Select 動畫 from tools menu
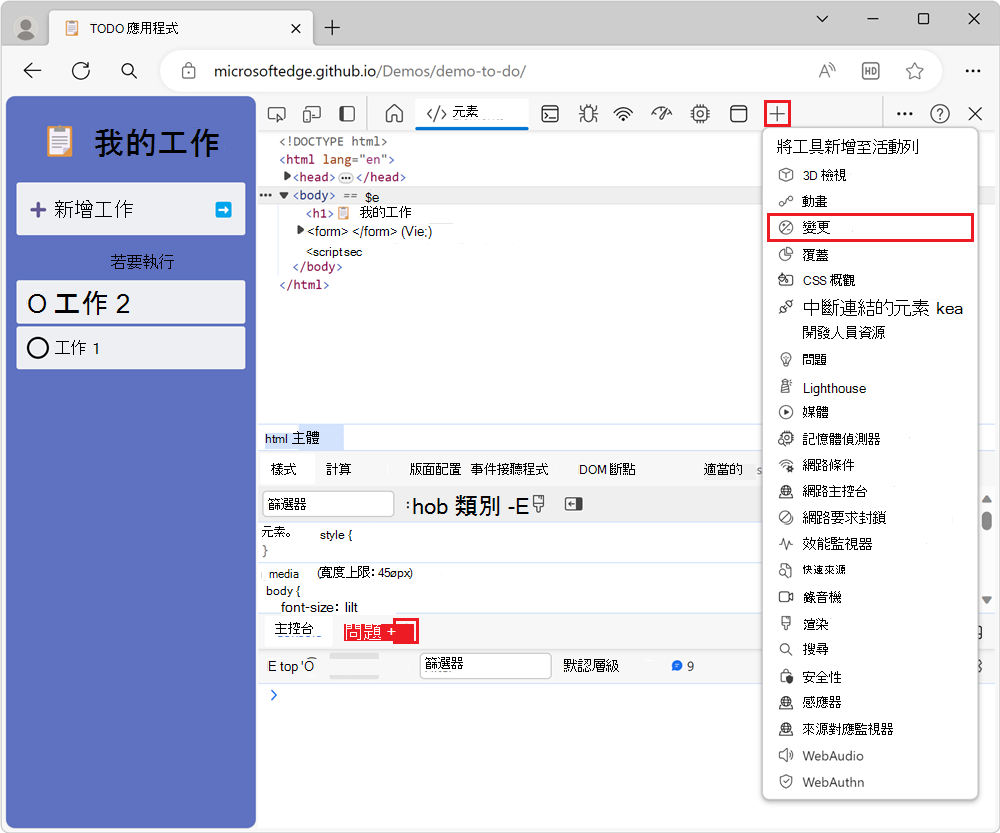Image resolution: width=1000 pixels, height=833 pixels. (870, 202)
